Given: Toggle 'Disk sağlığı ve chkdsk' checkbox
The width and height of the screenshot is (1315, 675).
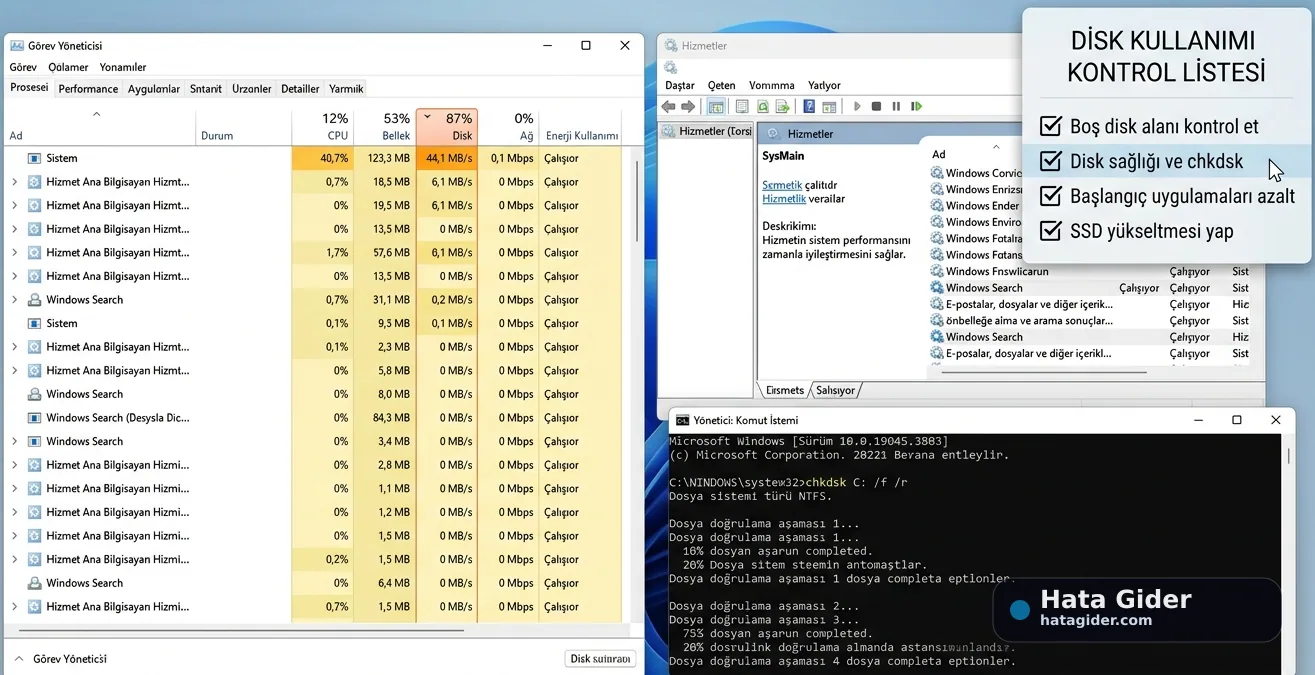Looking at the screenshot, I should [1050, 161].
